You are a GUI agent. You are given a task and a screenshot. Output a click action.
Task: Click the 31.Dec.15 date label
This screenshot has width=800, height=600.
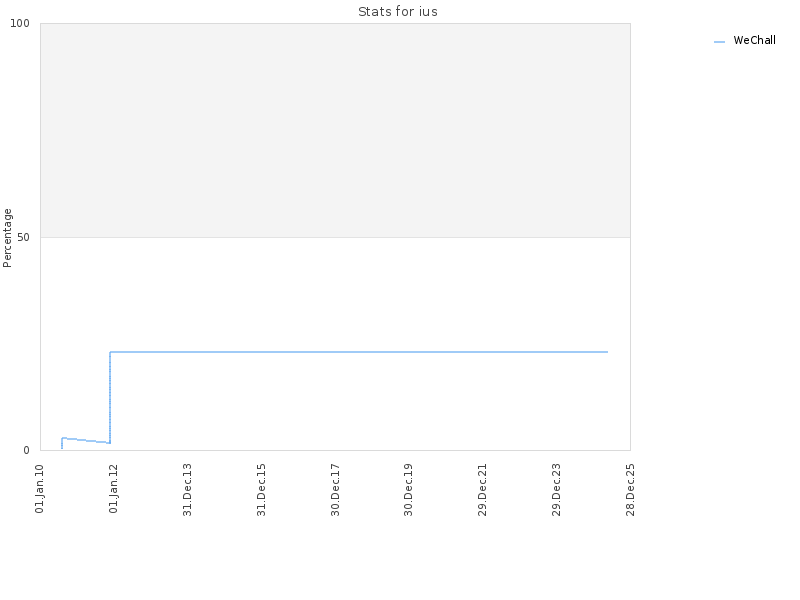tap(262, 490)
